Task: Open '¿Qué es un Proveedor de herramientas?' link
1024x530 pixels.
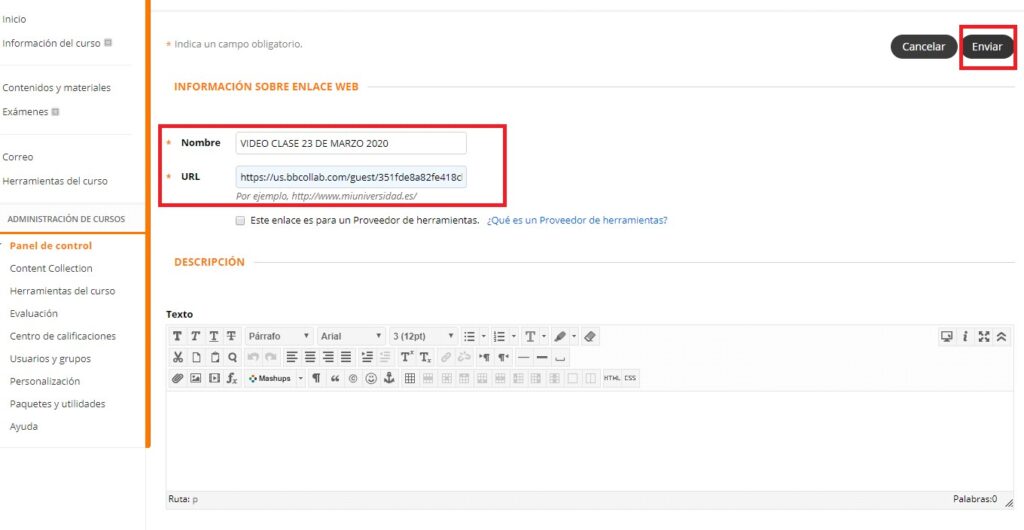Action: 577,220
